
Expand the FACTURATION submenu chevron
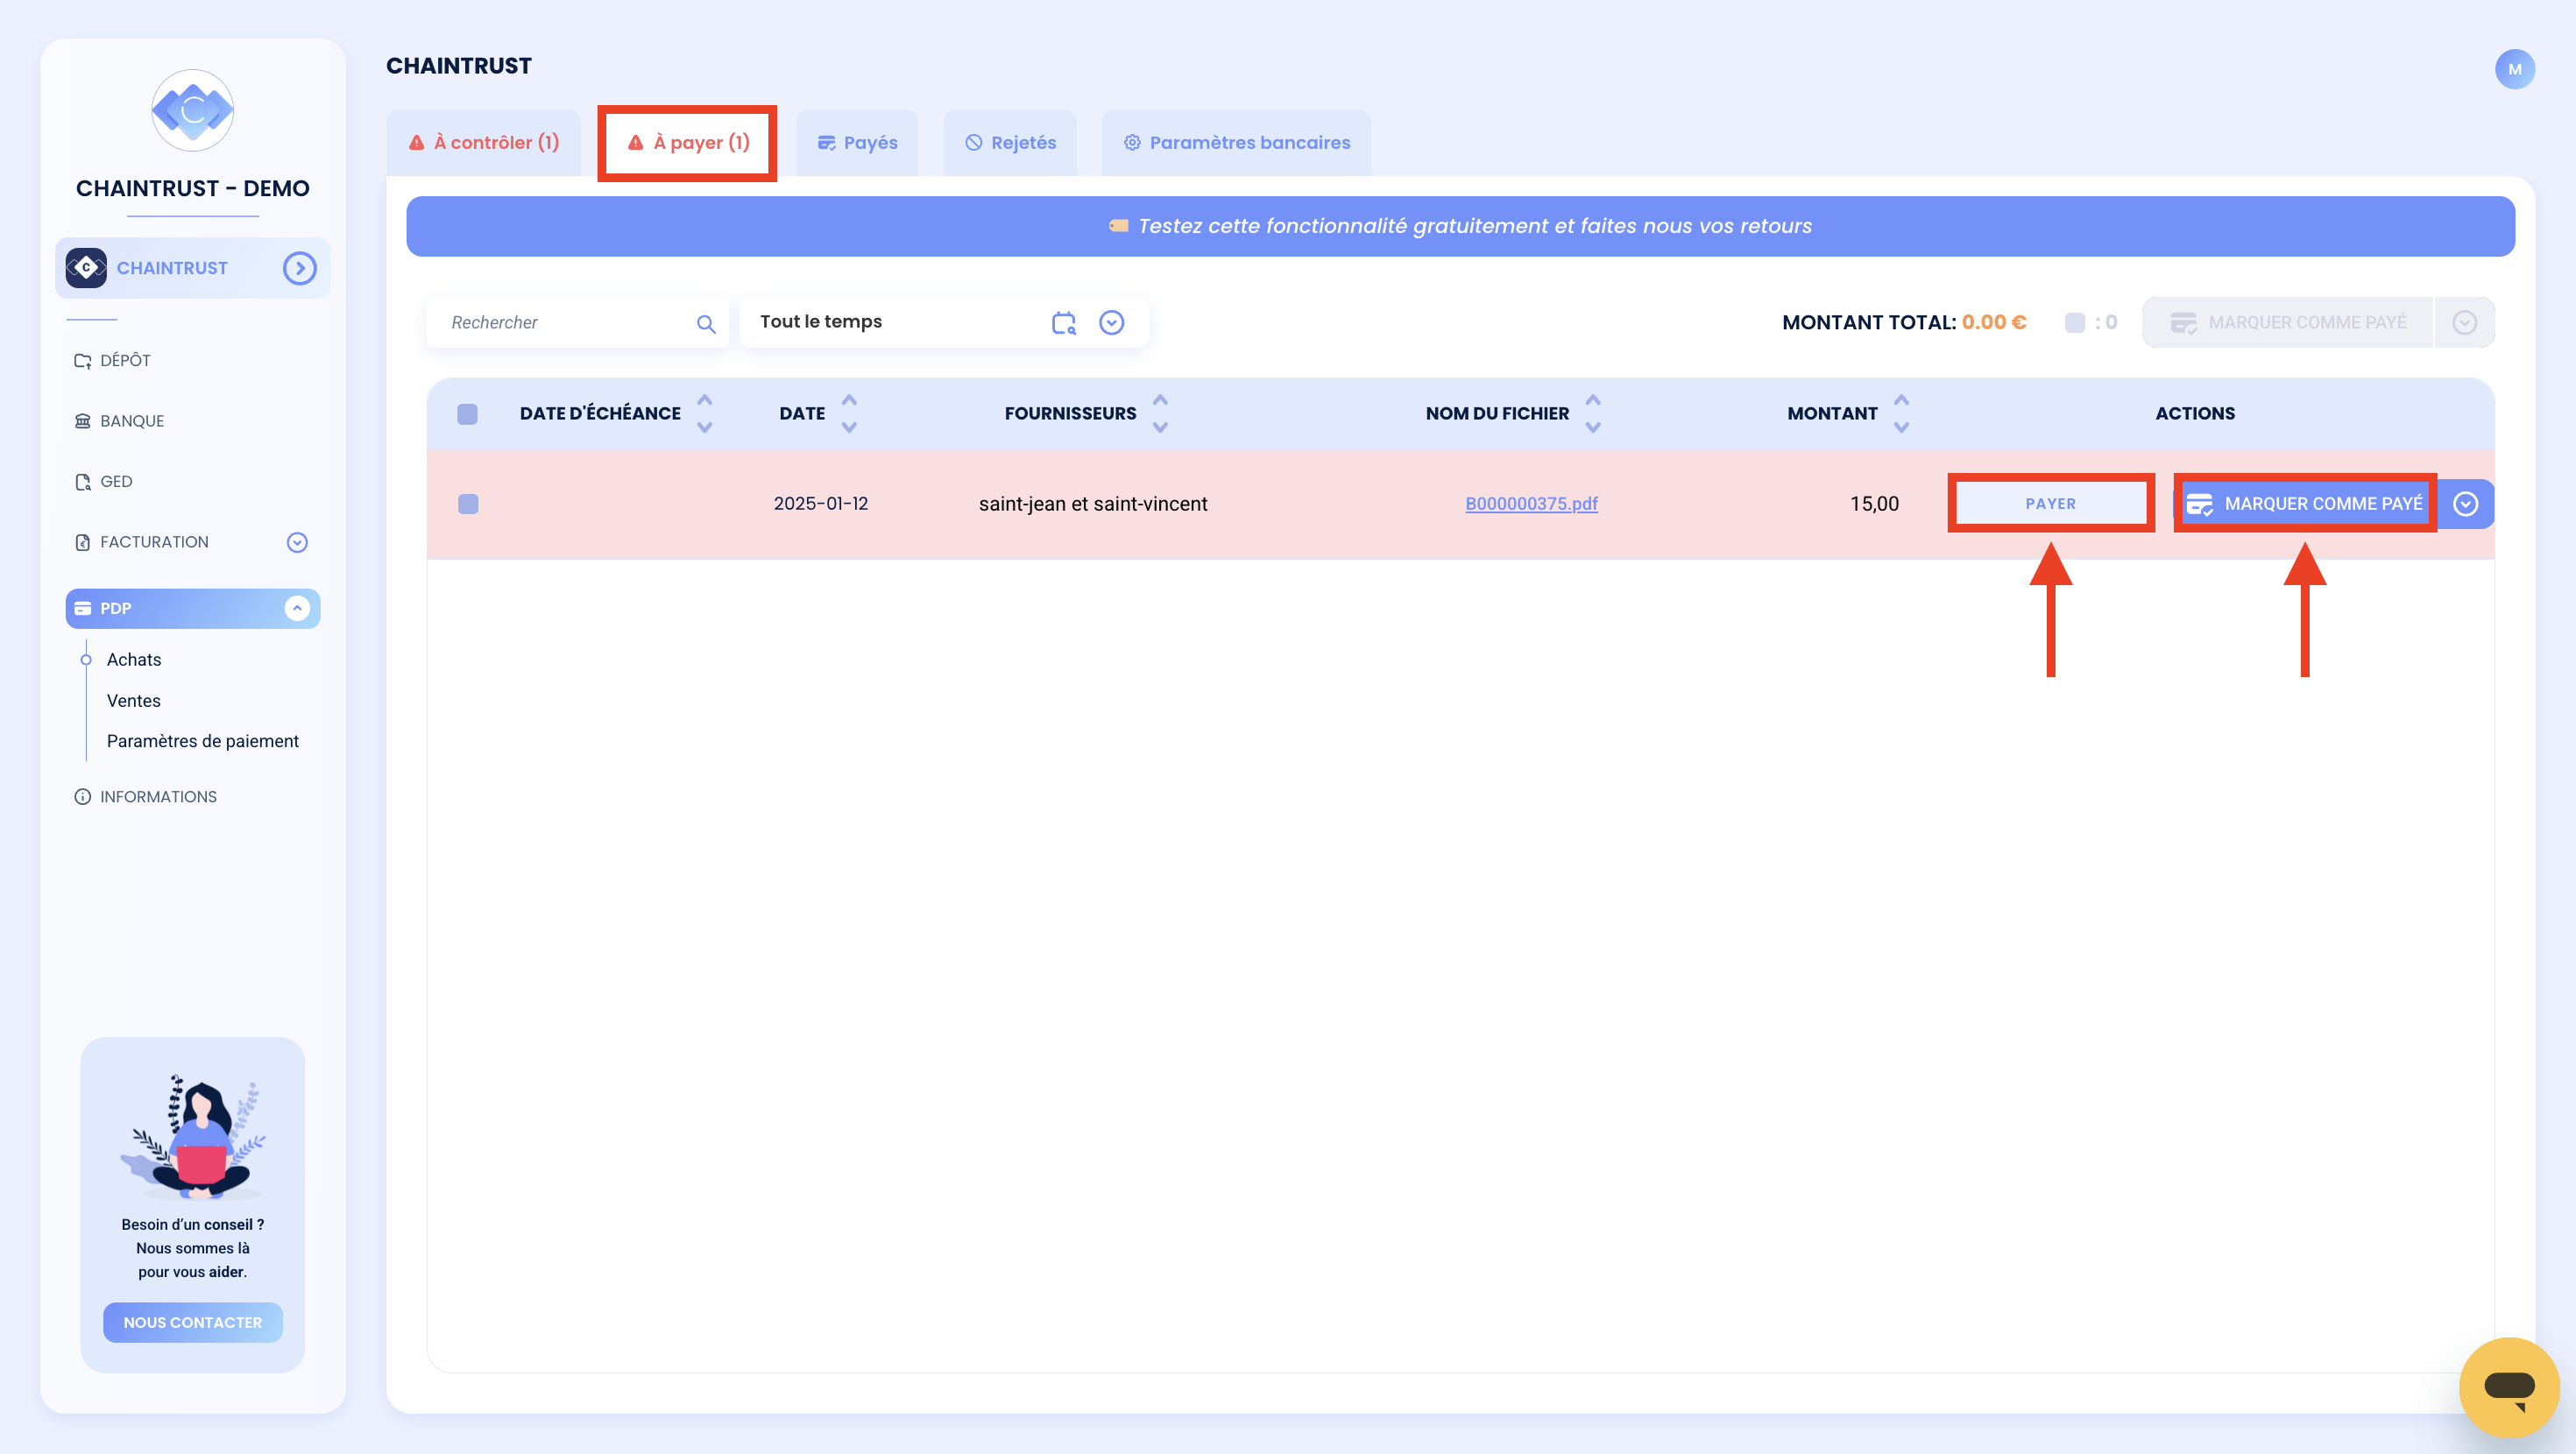pyautogui.click(x=297, y=542)
